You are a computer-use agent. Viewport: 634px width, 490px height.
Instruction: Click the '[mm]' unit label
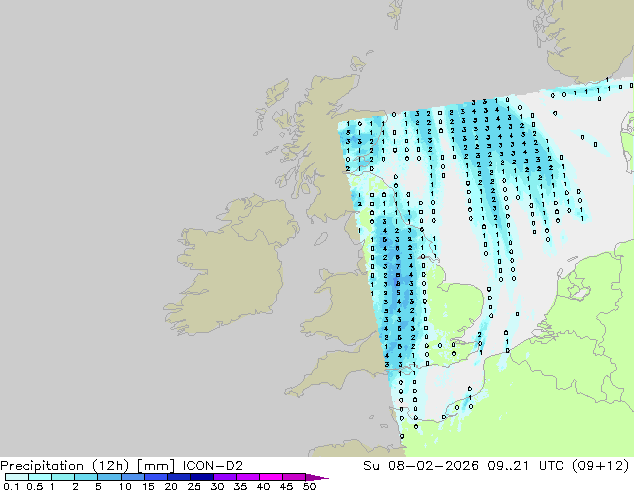pyautogui.click(x=156, y=466)
